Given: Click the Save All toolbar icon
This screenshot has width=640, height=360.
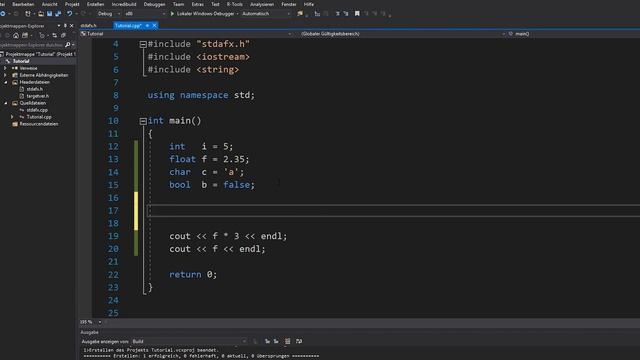Looking at the screenshot, I should [58, 13].
